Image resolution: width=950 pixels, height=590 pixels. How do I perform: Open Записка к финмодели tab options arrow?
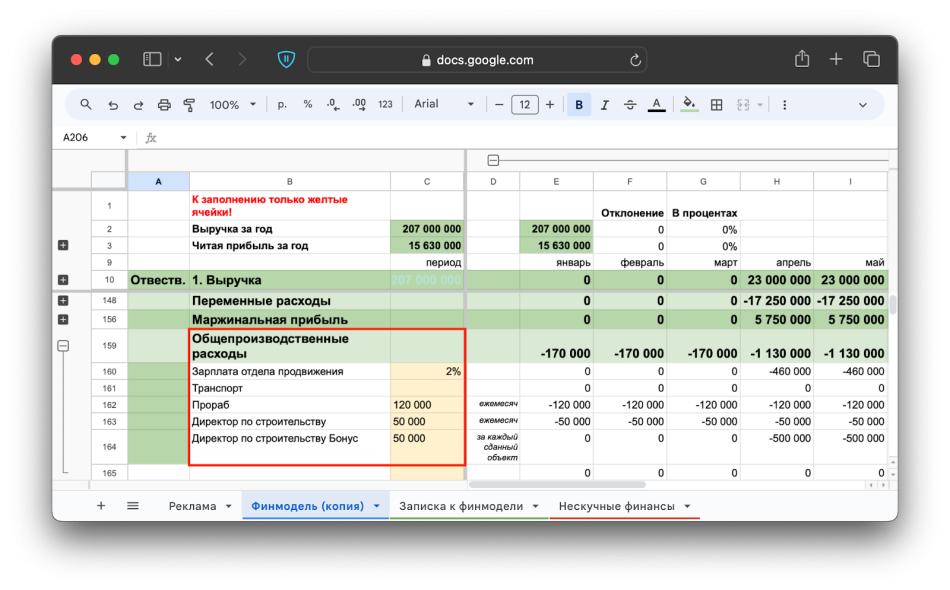[536, 506]
